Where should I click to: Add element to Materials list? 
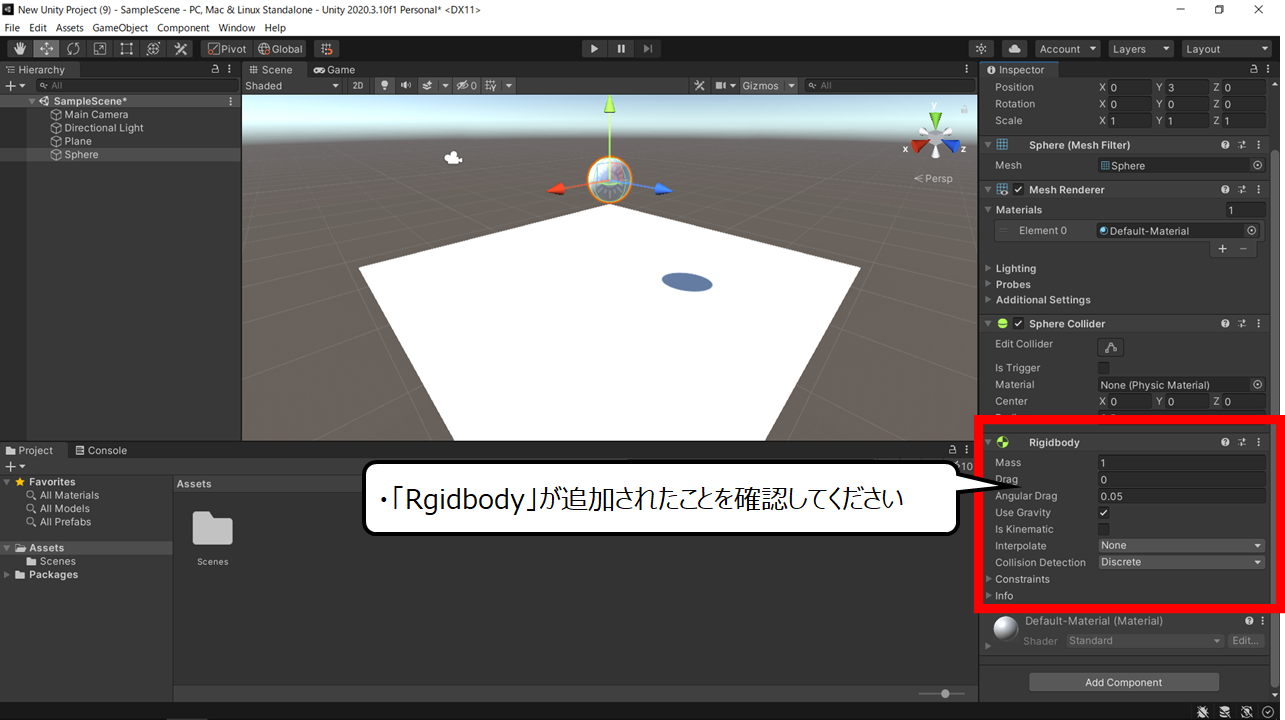pos(1222,249)
